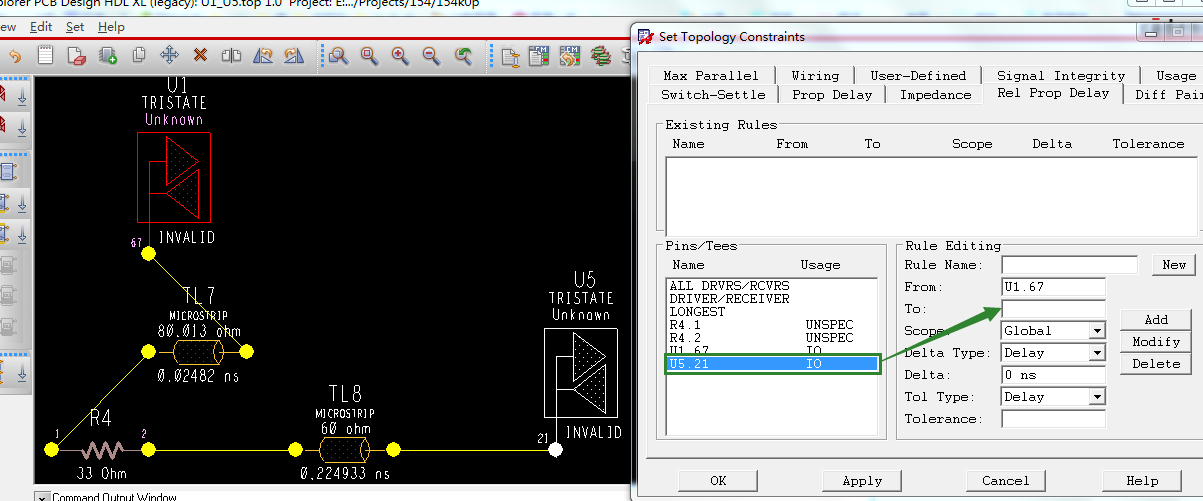This screenshot has width=1203, height=501.
Task: Select the TL8 microstrip line symbol
Action: pos(344,449)
